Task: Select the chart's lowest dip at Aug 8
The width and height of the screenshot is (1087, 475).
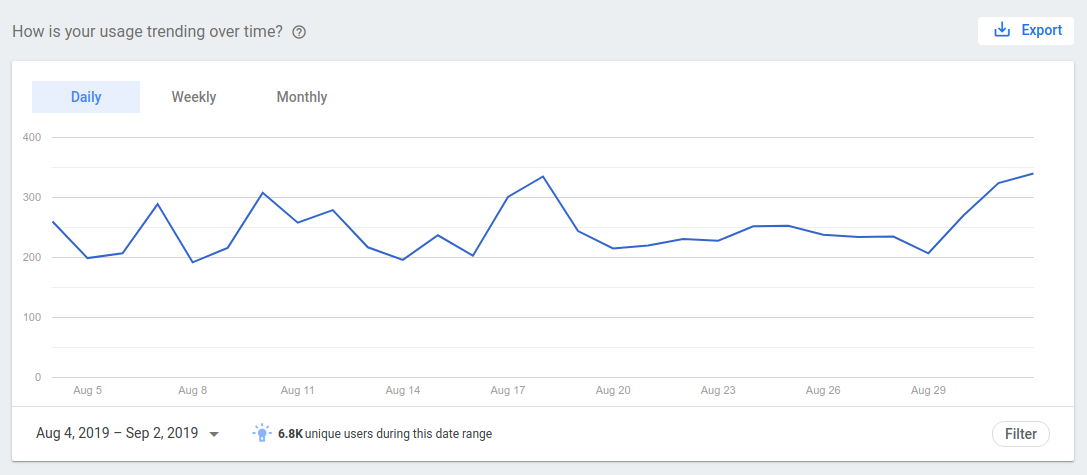Action: tap(193, 262)
